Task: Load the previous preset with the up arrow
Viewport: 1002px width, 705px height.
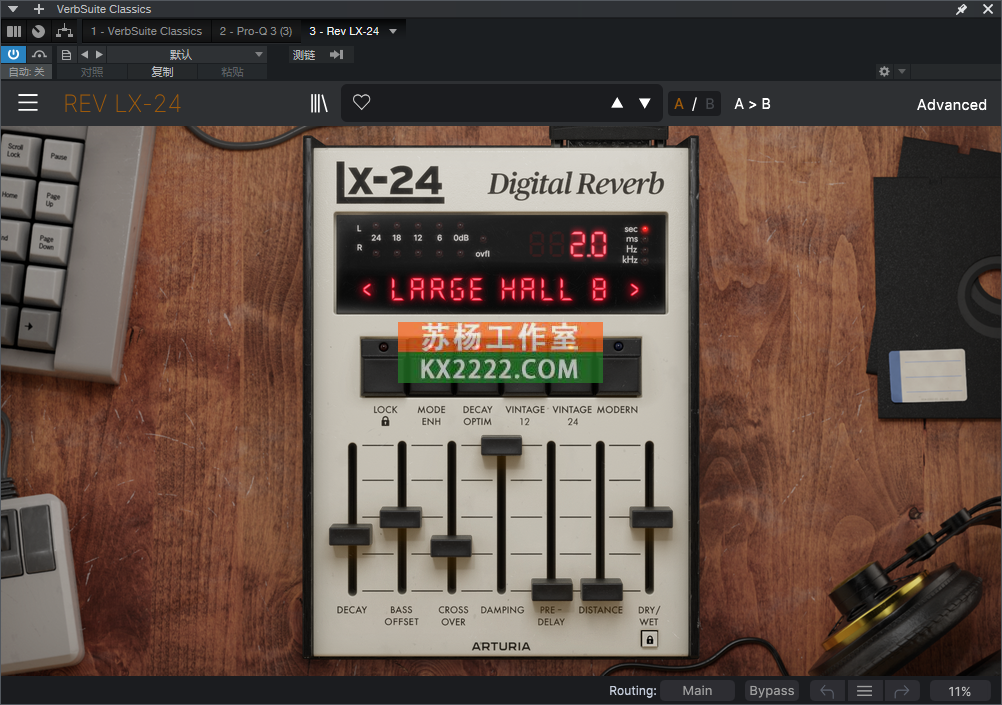Action: (x=617, y=103)
